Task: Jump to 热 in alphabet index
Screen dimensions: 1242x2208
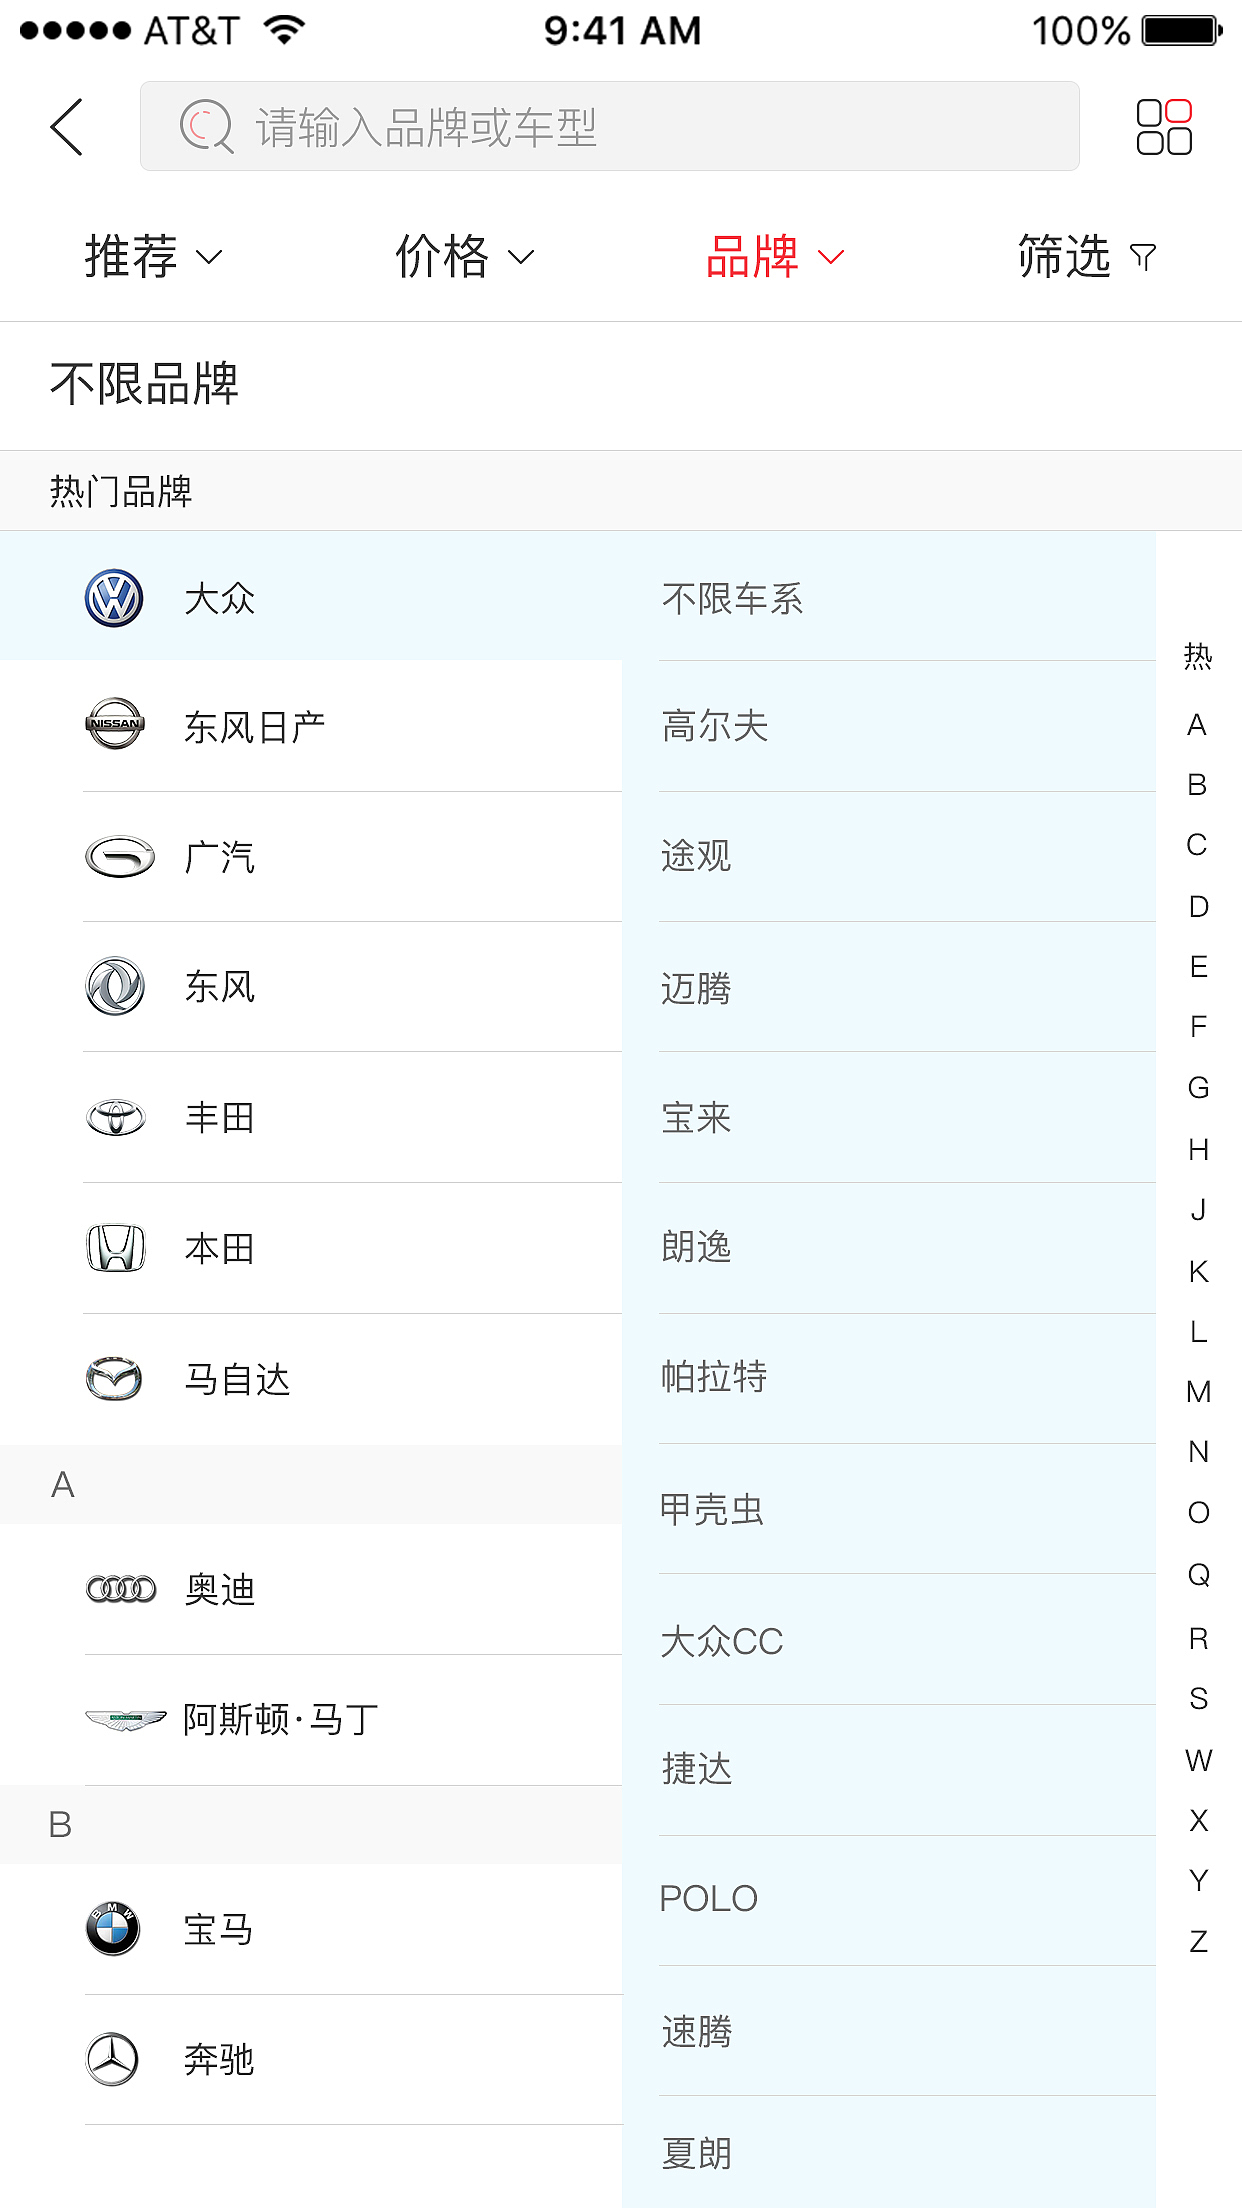Action: [x=1198, y=657]
